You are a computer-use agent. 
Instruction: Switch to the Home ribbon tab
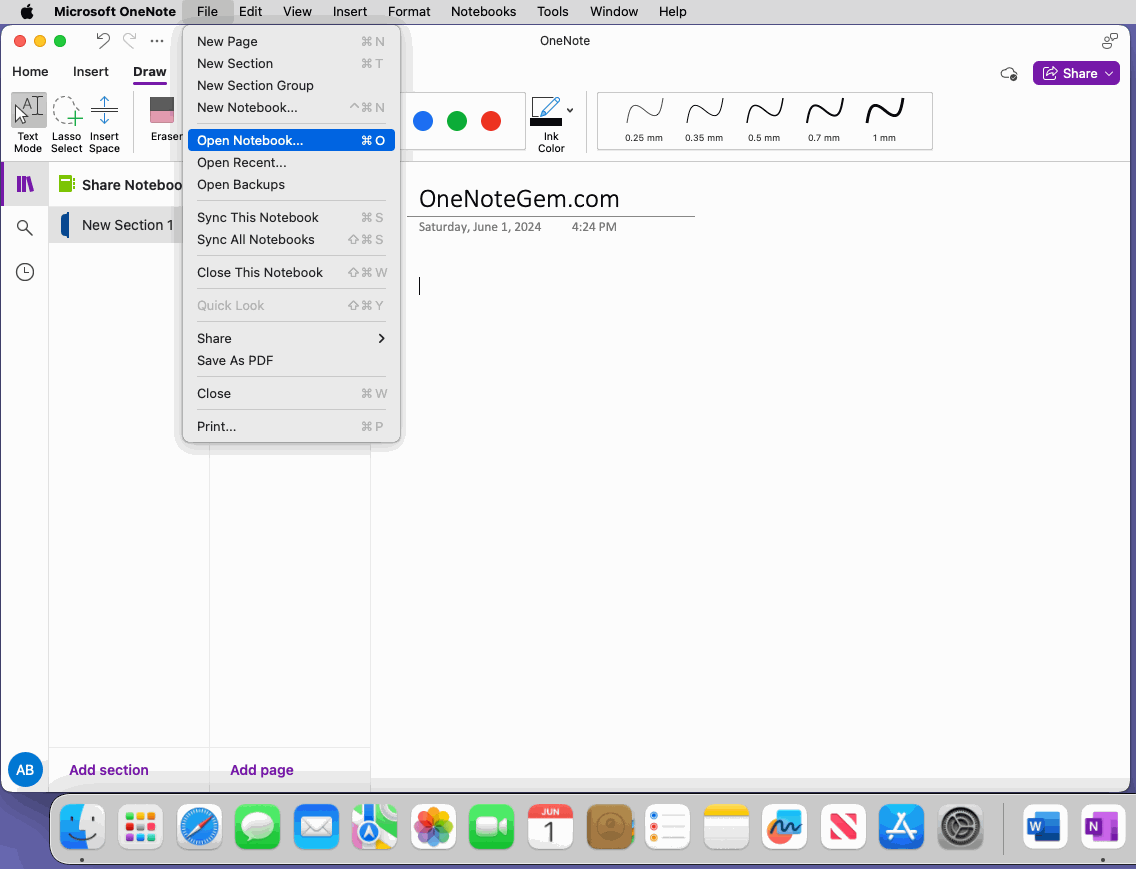[30, 71]
